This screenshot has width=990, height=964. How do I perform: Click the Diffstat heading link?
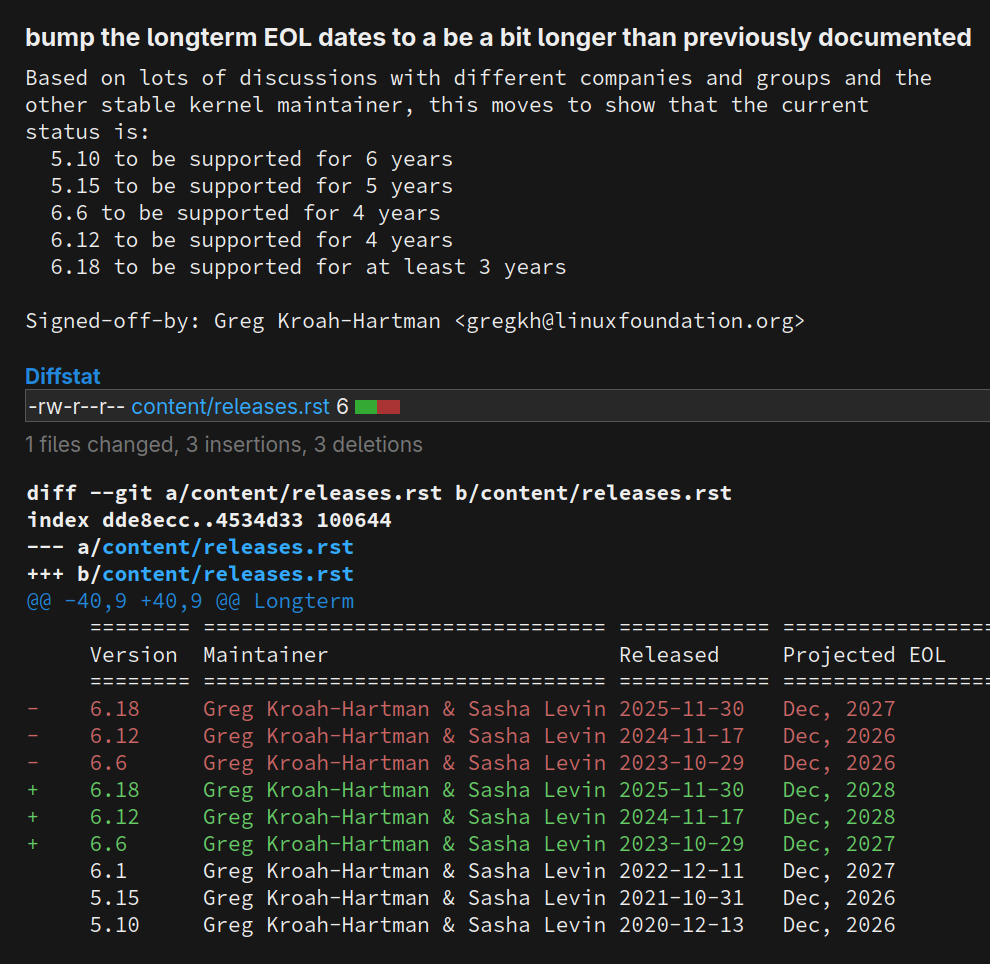point(62,377)
